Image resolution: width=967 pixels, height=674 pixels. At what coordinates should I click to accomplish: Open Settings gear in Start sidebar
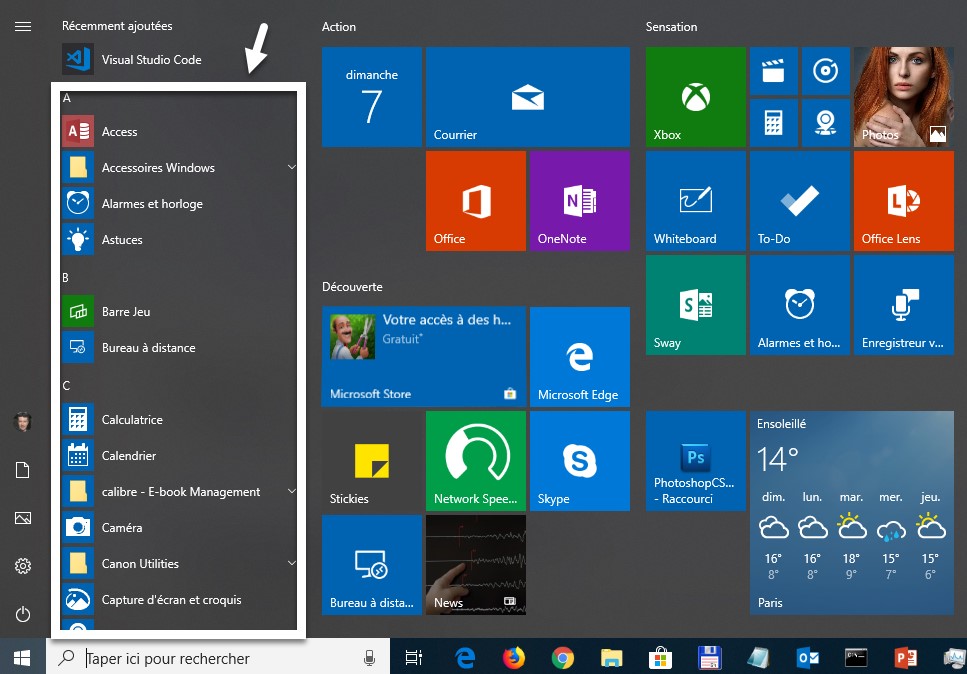click(23, 567)
